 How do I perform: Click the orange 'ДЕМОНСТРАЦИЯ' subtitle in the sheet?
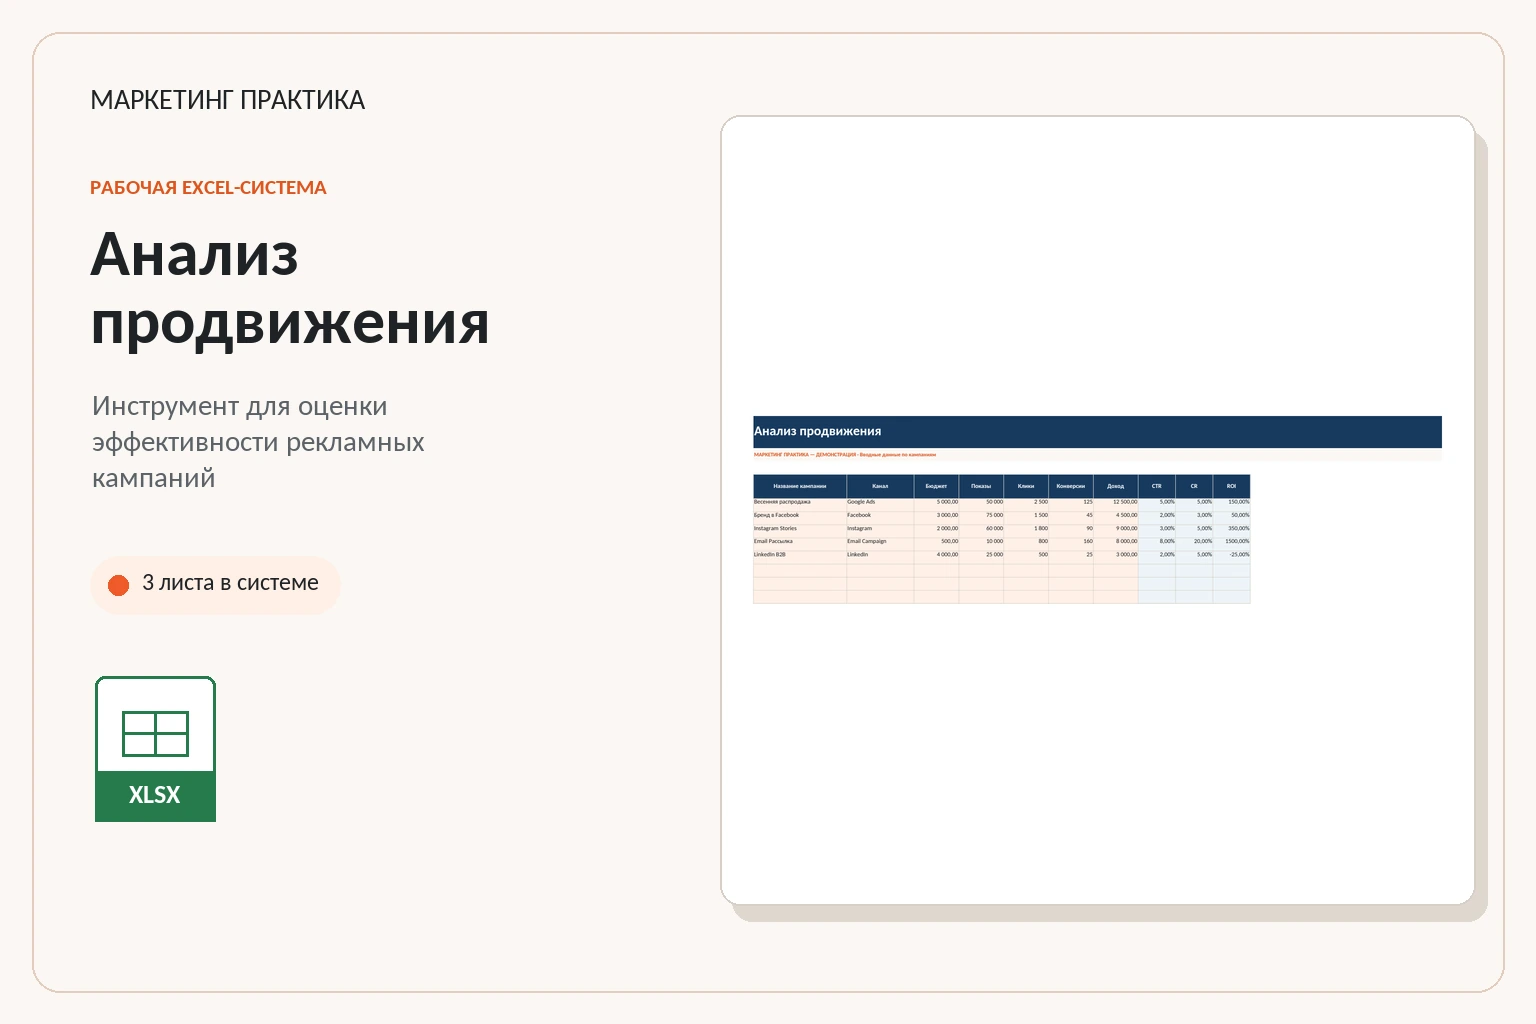point(845,455)
